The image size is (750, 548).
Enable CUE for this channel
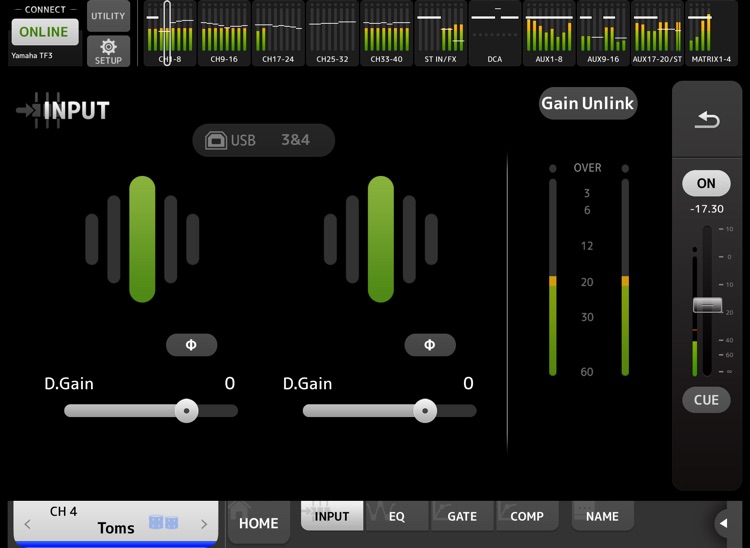click(706, 400)
